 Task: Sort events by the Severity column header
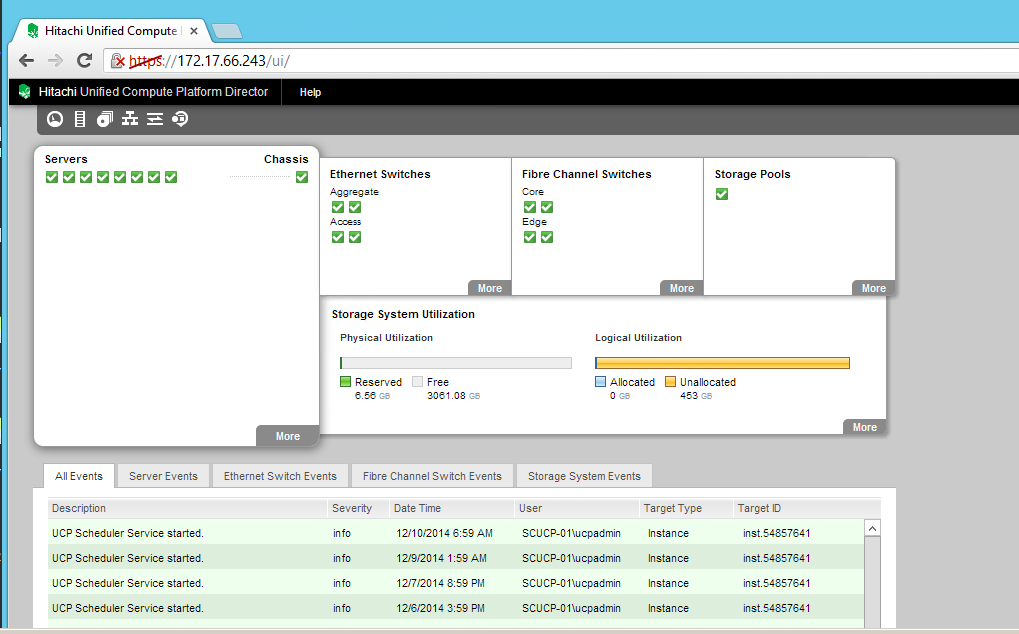click(357, 508)
